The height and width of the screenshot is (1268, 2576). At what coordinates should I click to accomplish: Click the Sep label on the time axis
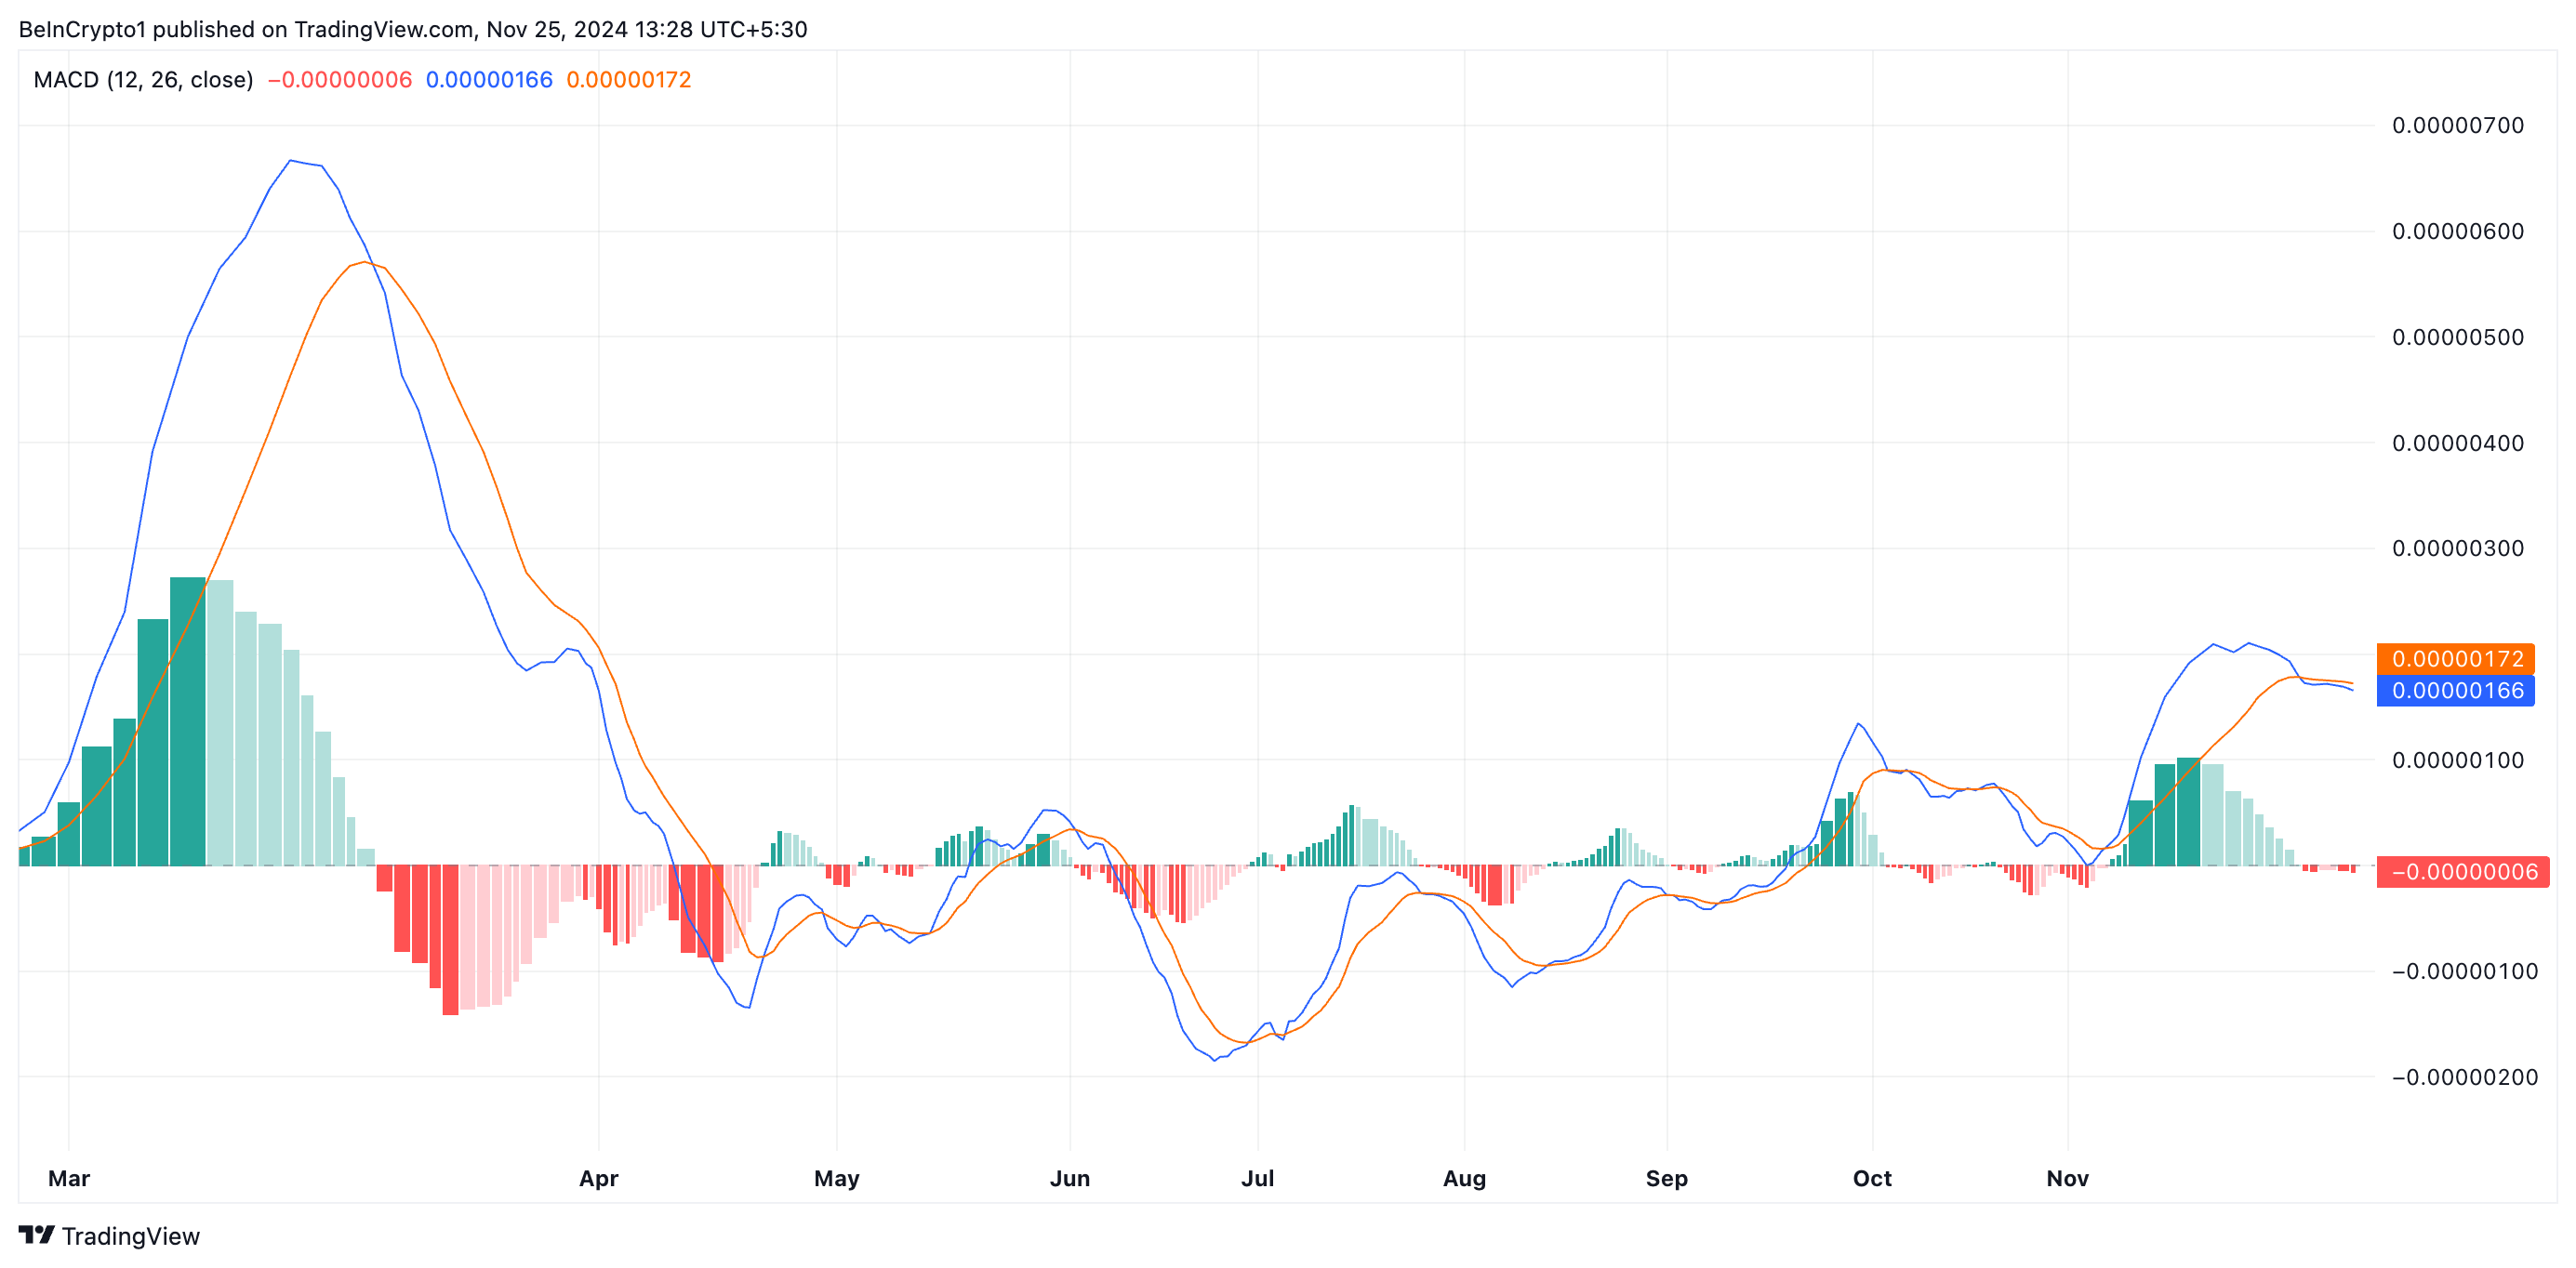click(x=1666, y=1178)
